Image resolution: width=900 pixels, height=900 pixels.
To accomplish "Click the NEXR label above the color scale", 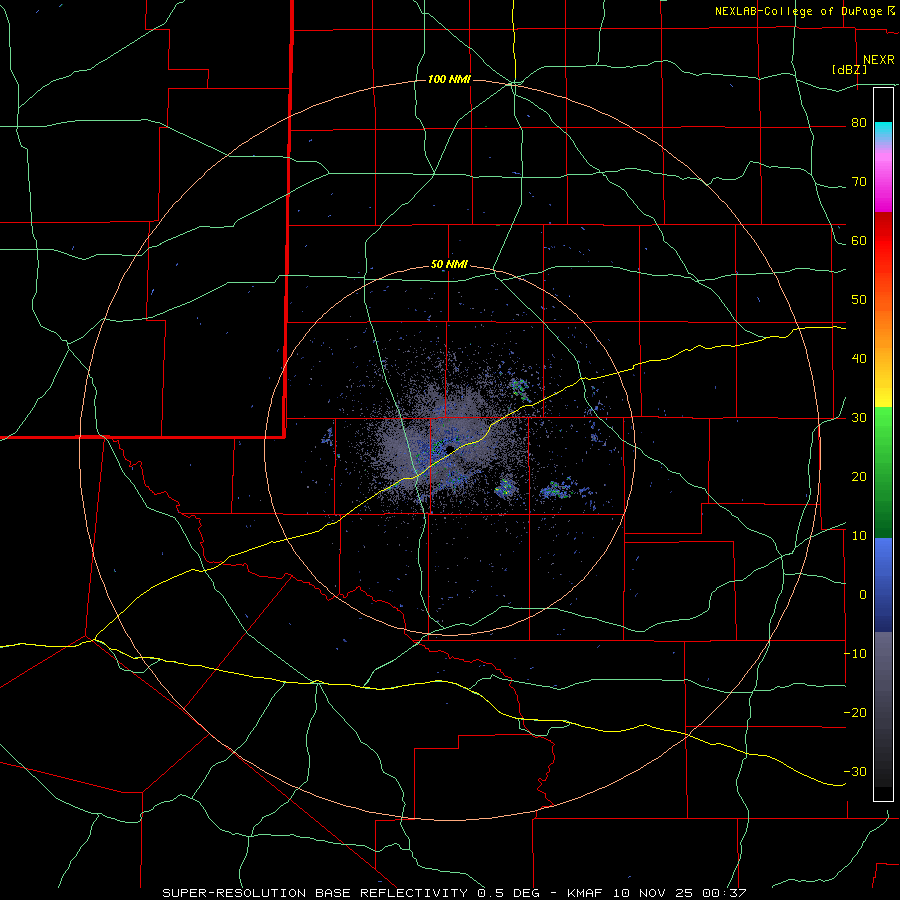I will pos(879,60).
